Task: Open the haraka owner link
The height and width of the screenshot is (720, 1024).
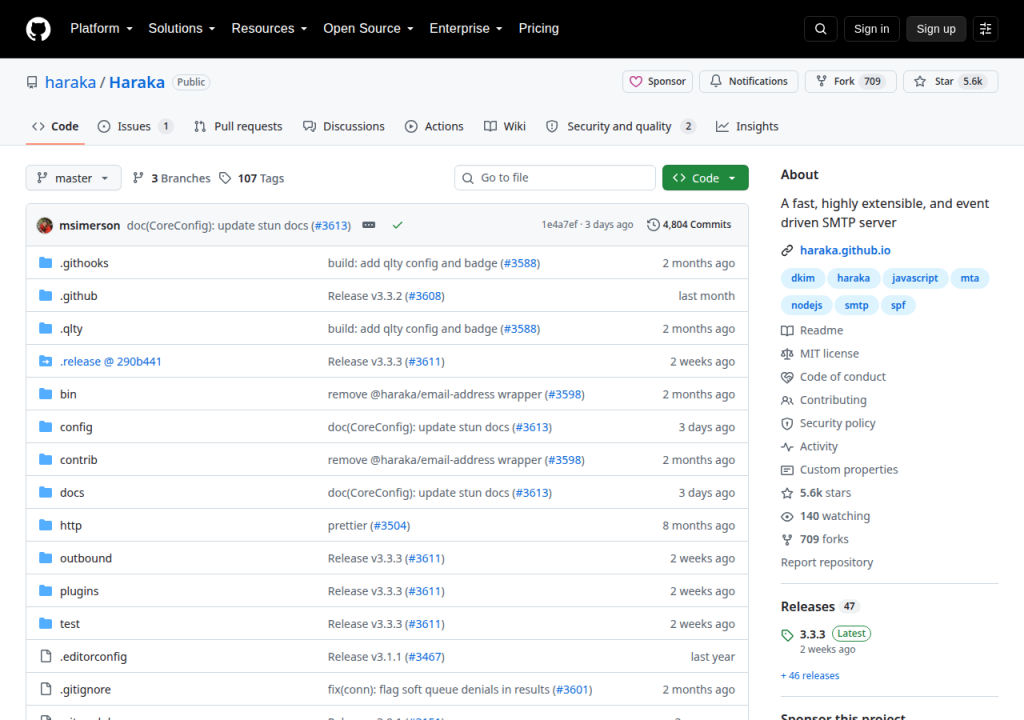Action: pos(71,82)
